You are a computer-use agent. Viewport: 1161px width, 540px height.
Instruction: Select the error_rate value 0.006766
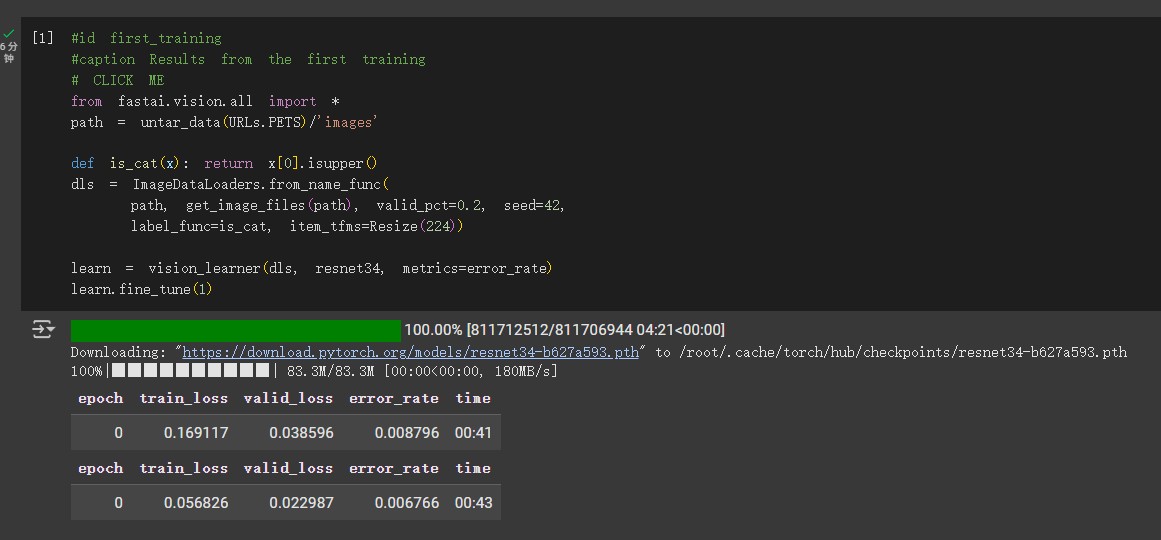point(406,503)
